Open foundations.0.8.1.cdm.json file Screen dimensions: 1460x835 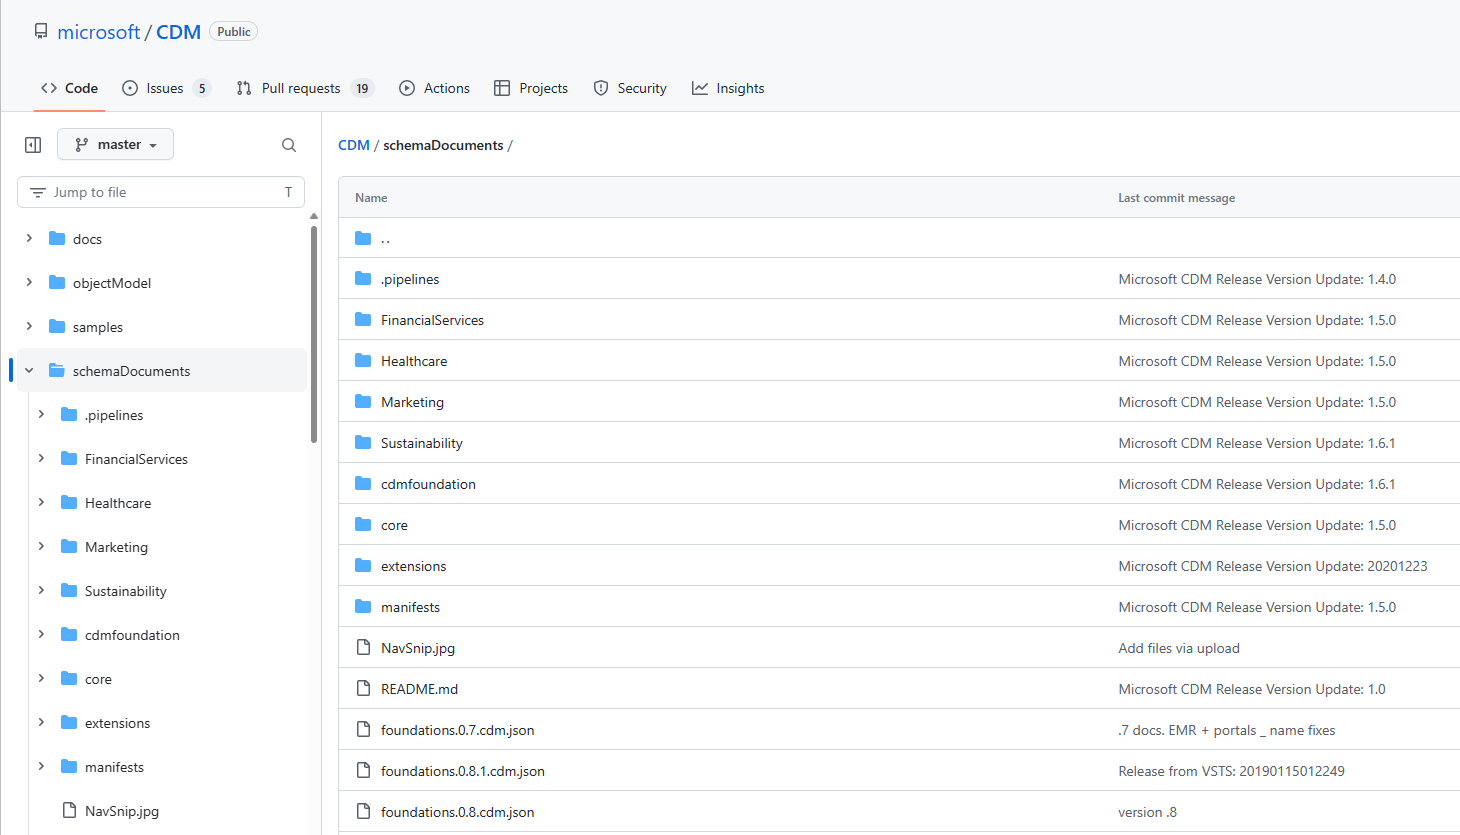click(x=463, y=771)
